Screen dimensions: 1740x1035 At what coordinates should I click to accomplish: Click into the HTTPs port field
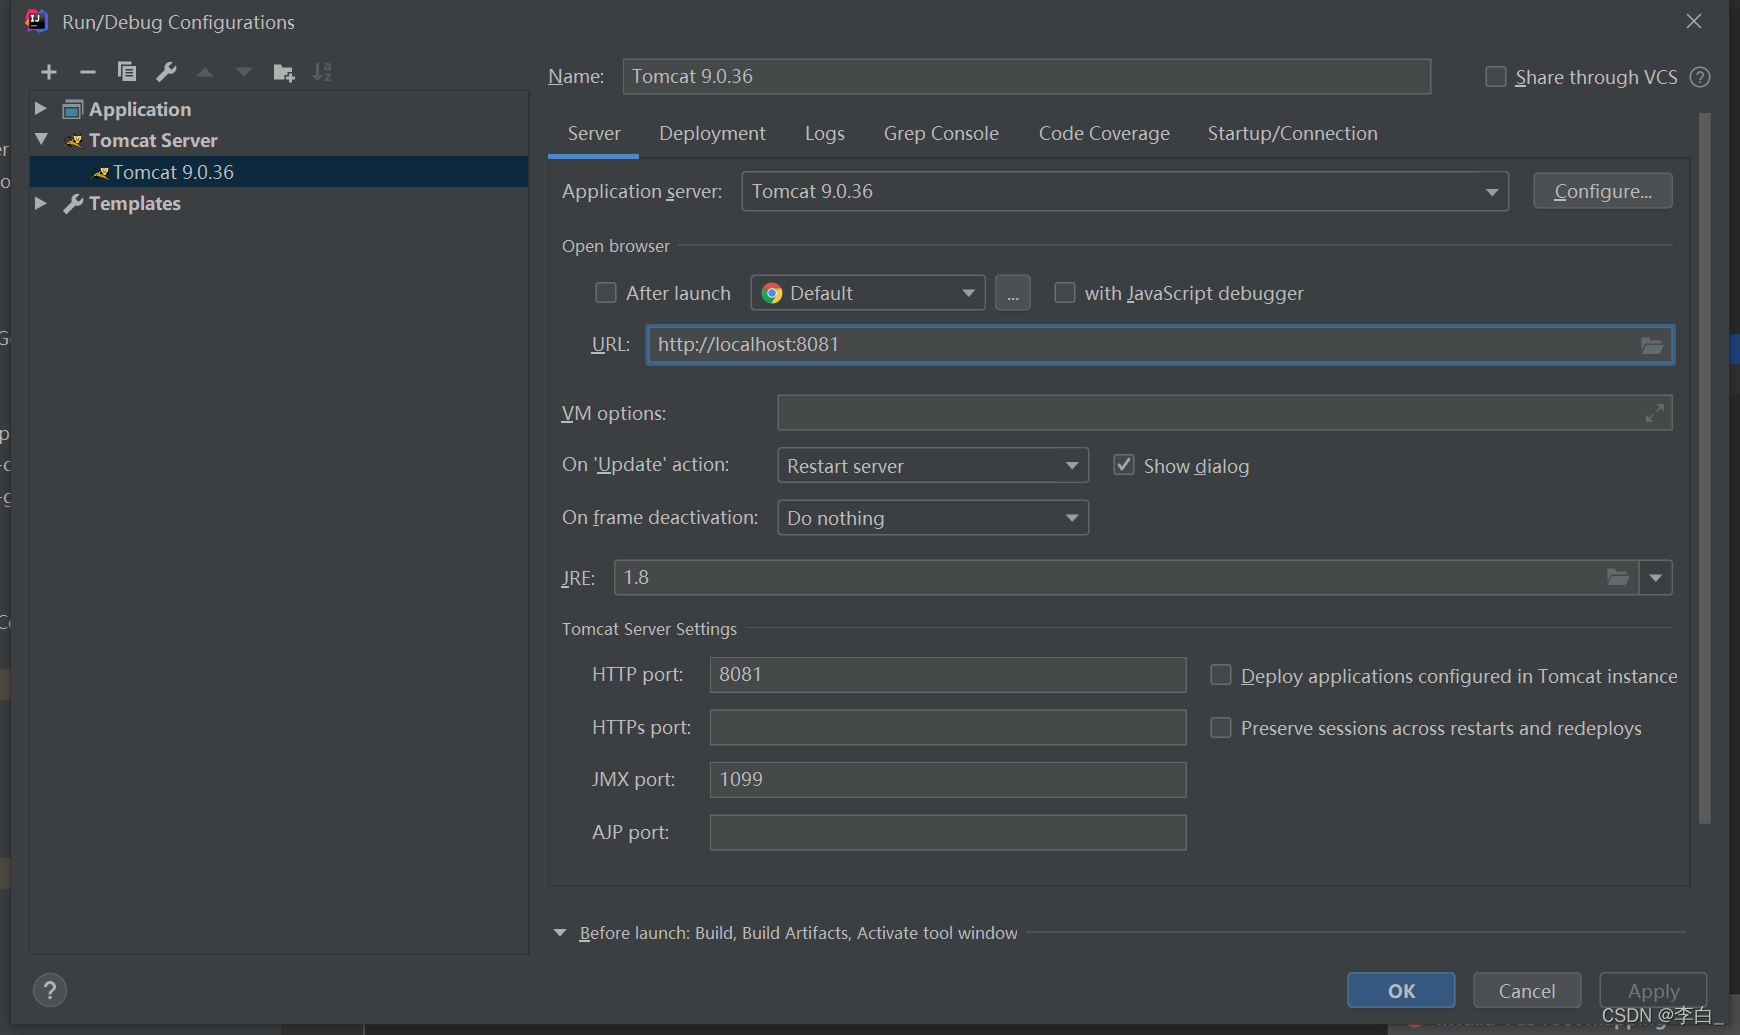tap(948, 727)
